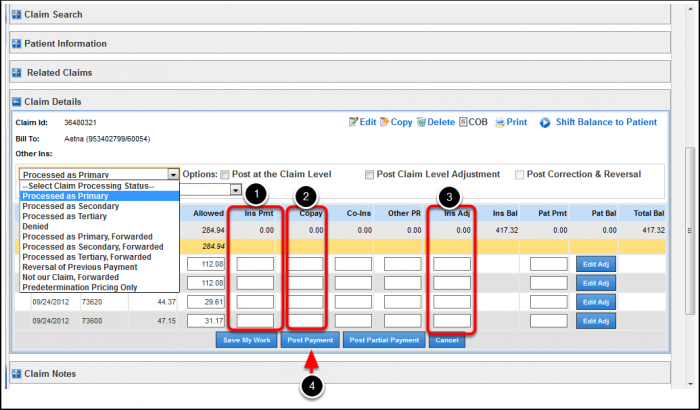This screenshot has height=410, width=700.
Task: Check Post Claim Level Adjustment option
Action: click(x=370, y=174)
